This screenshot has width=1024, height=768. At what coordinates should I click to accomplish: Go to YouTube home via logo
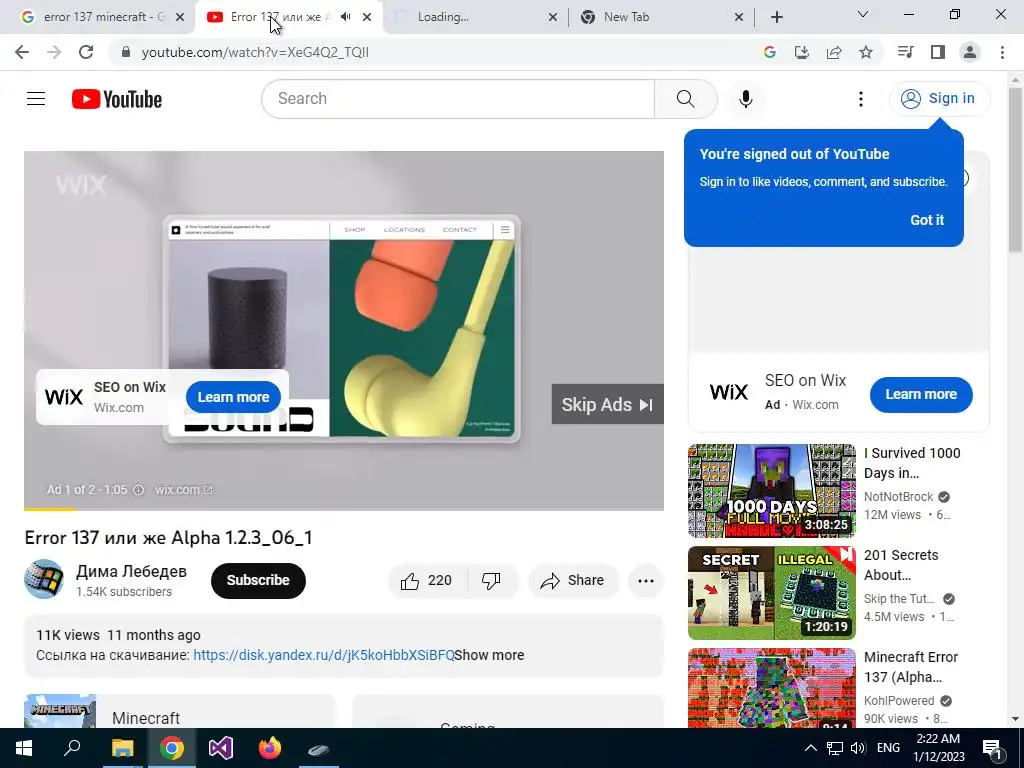pyautogui.click(x=117, y=99)
